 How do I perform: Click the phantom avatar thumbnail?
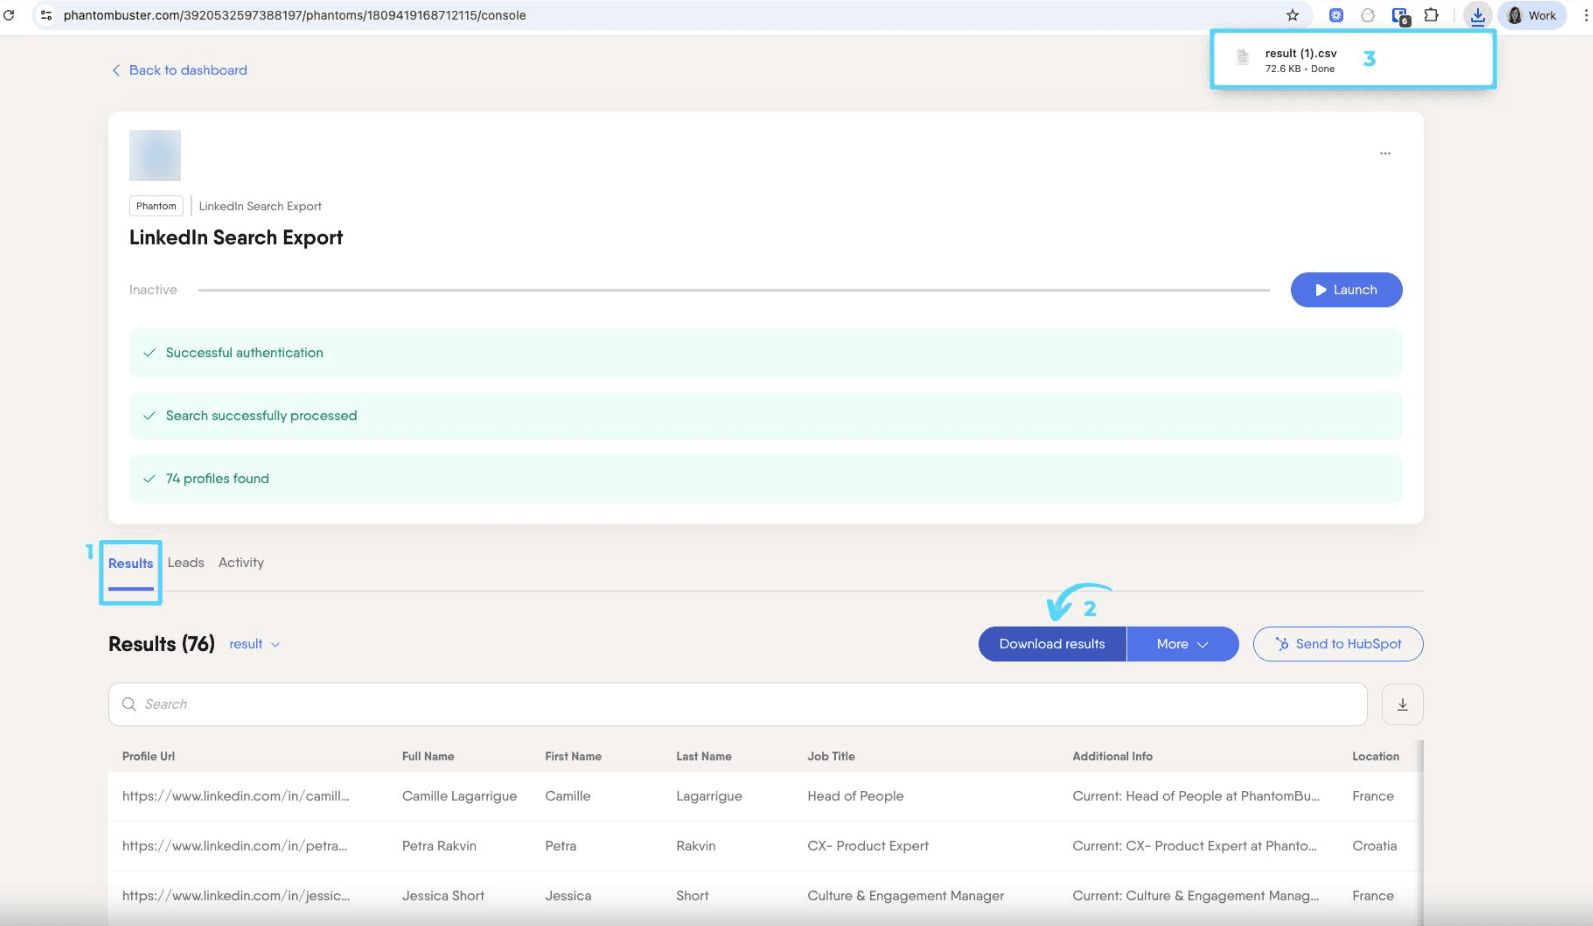click(155, 155)
